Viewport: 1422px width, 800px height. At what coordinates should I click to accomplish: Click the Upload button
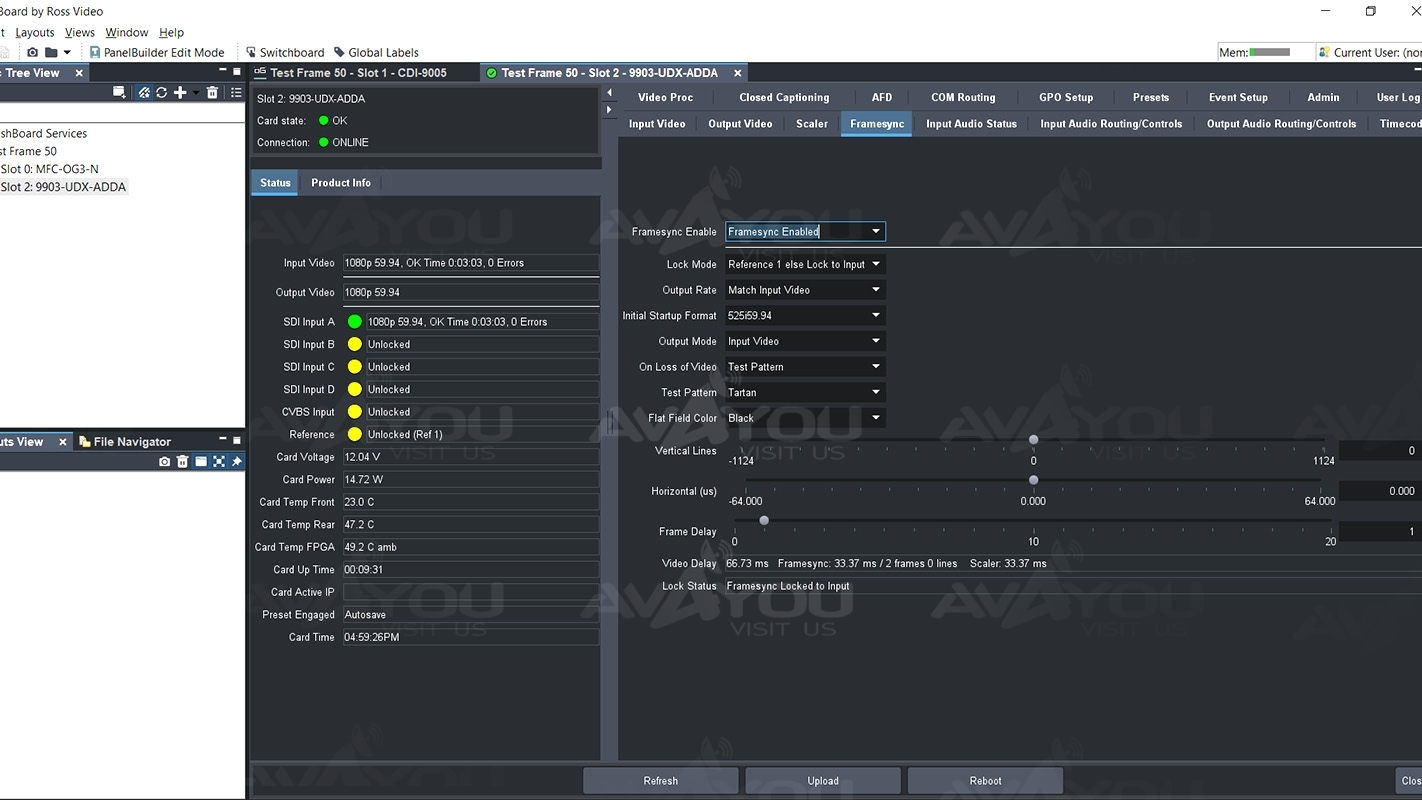[823, 781]
